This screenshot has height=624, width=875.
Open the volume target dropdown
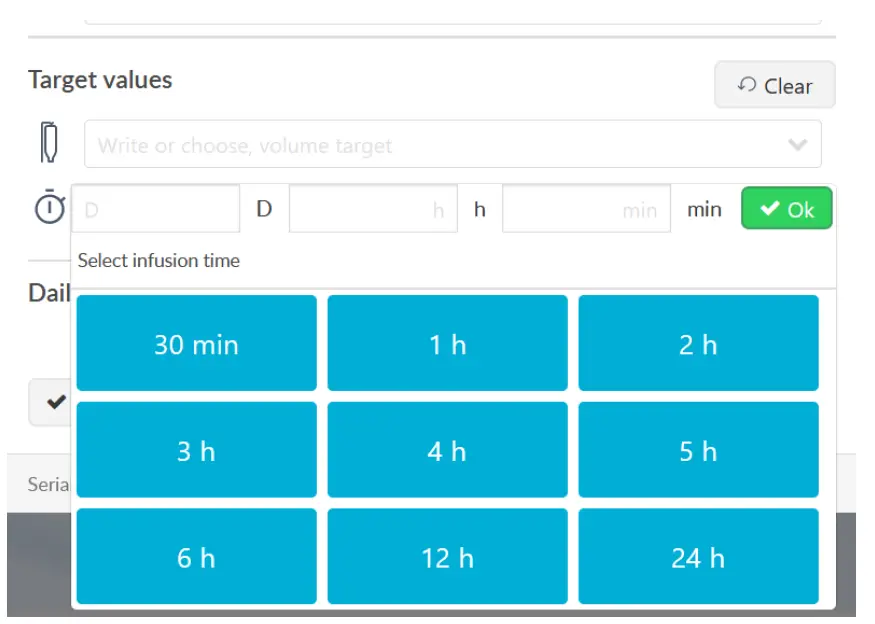pyautogui.click(x=453, y=144)
